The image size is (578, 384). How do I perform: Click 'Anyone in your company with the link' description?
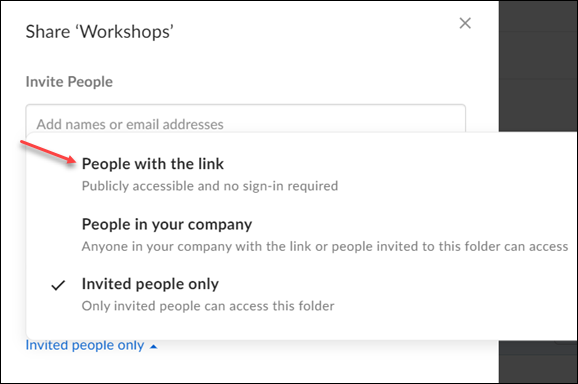click(x=325, y=247)
